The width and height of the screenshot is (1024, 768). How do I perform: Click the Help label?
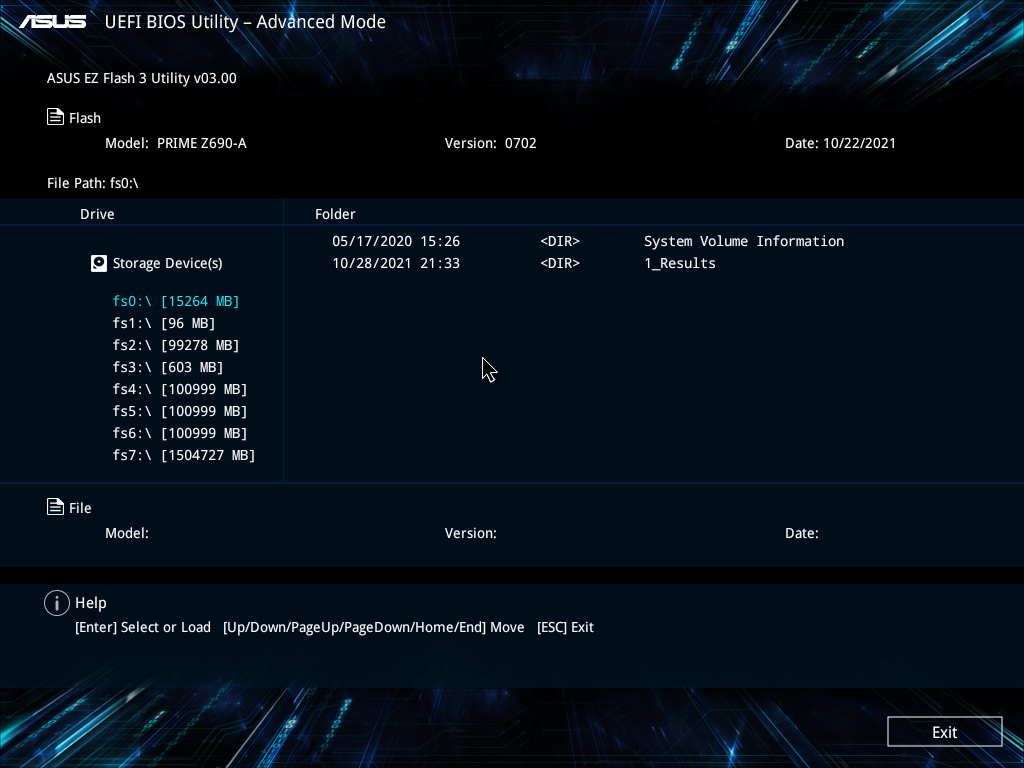click(x=91, y=603)
